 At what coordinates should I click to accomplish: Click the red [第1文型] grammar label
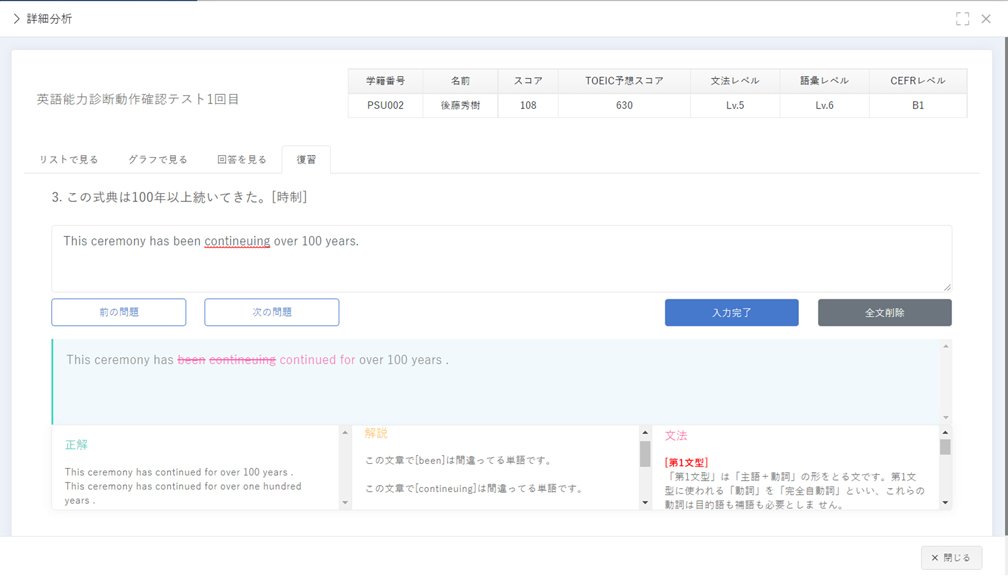687,462
